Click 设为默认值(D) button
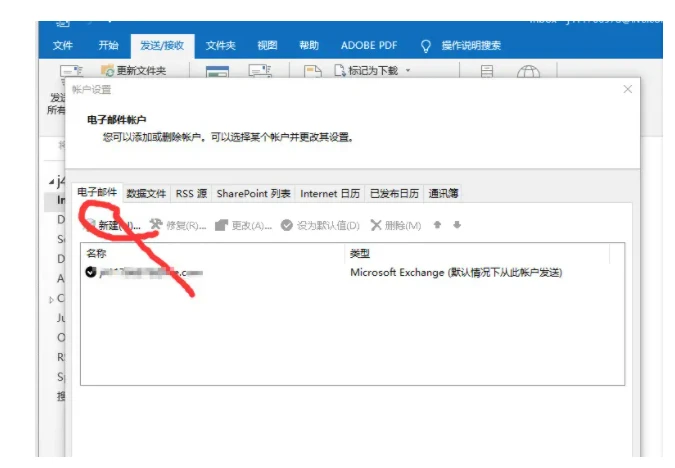The width and height of the screenshot is (675, 468). [x=320, y=225]
